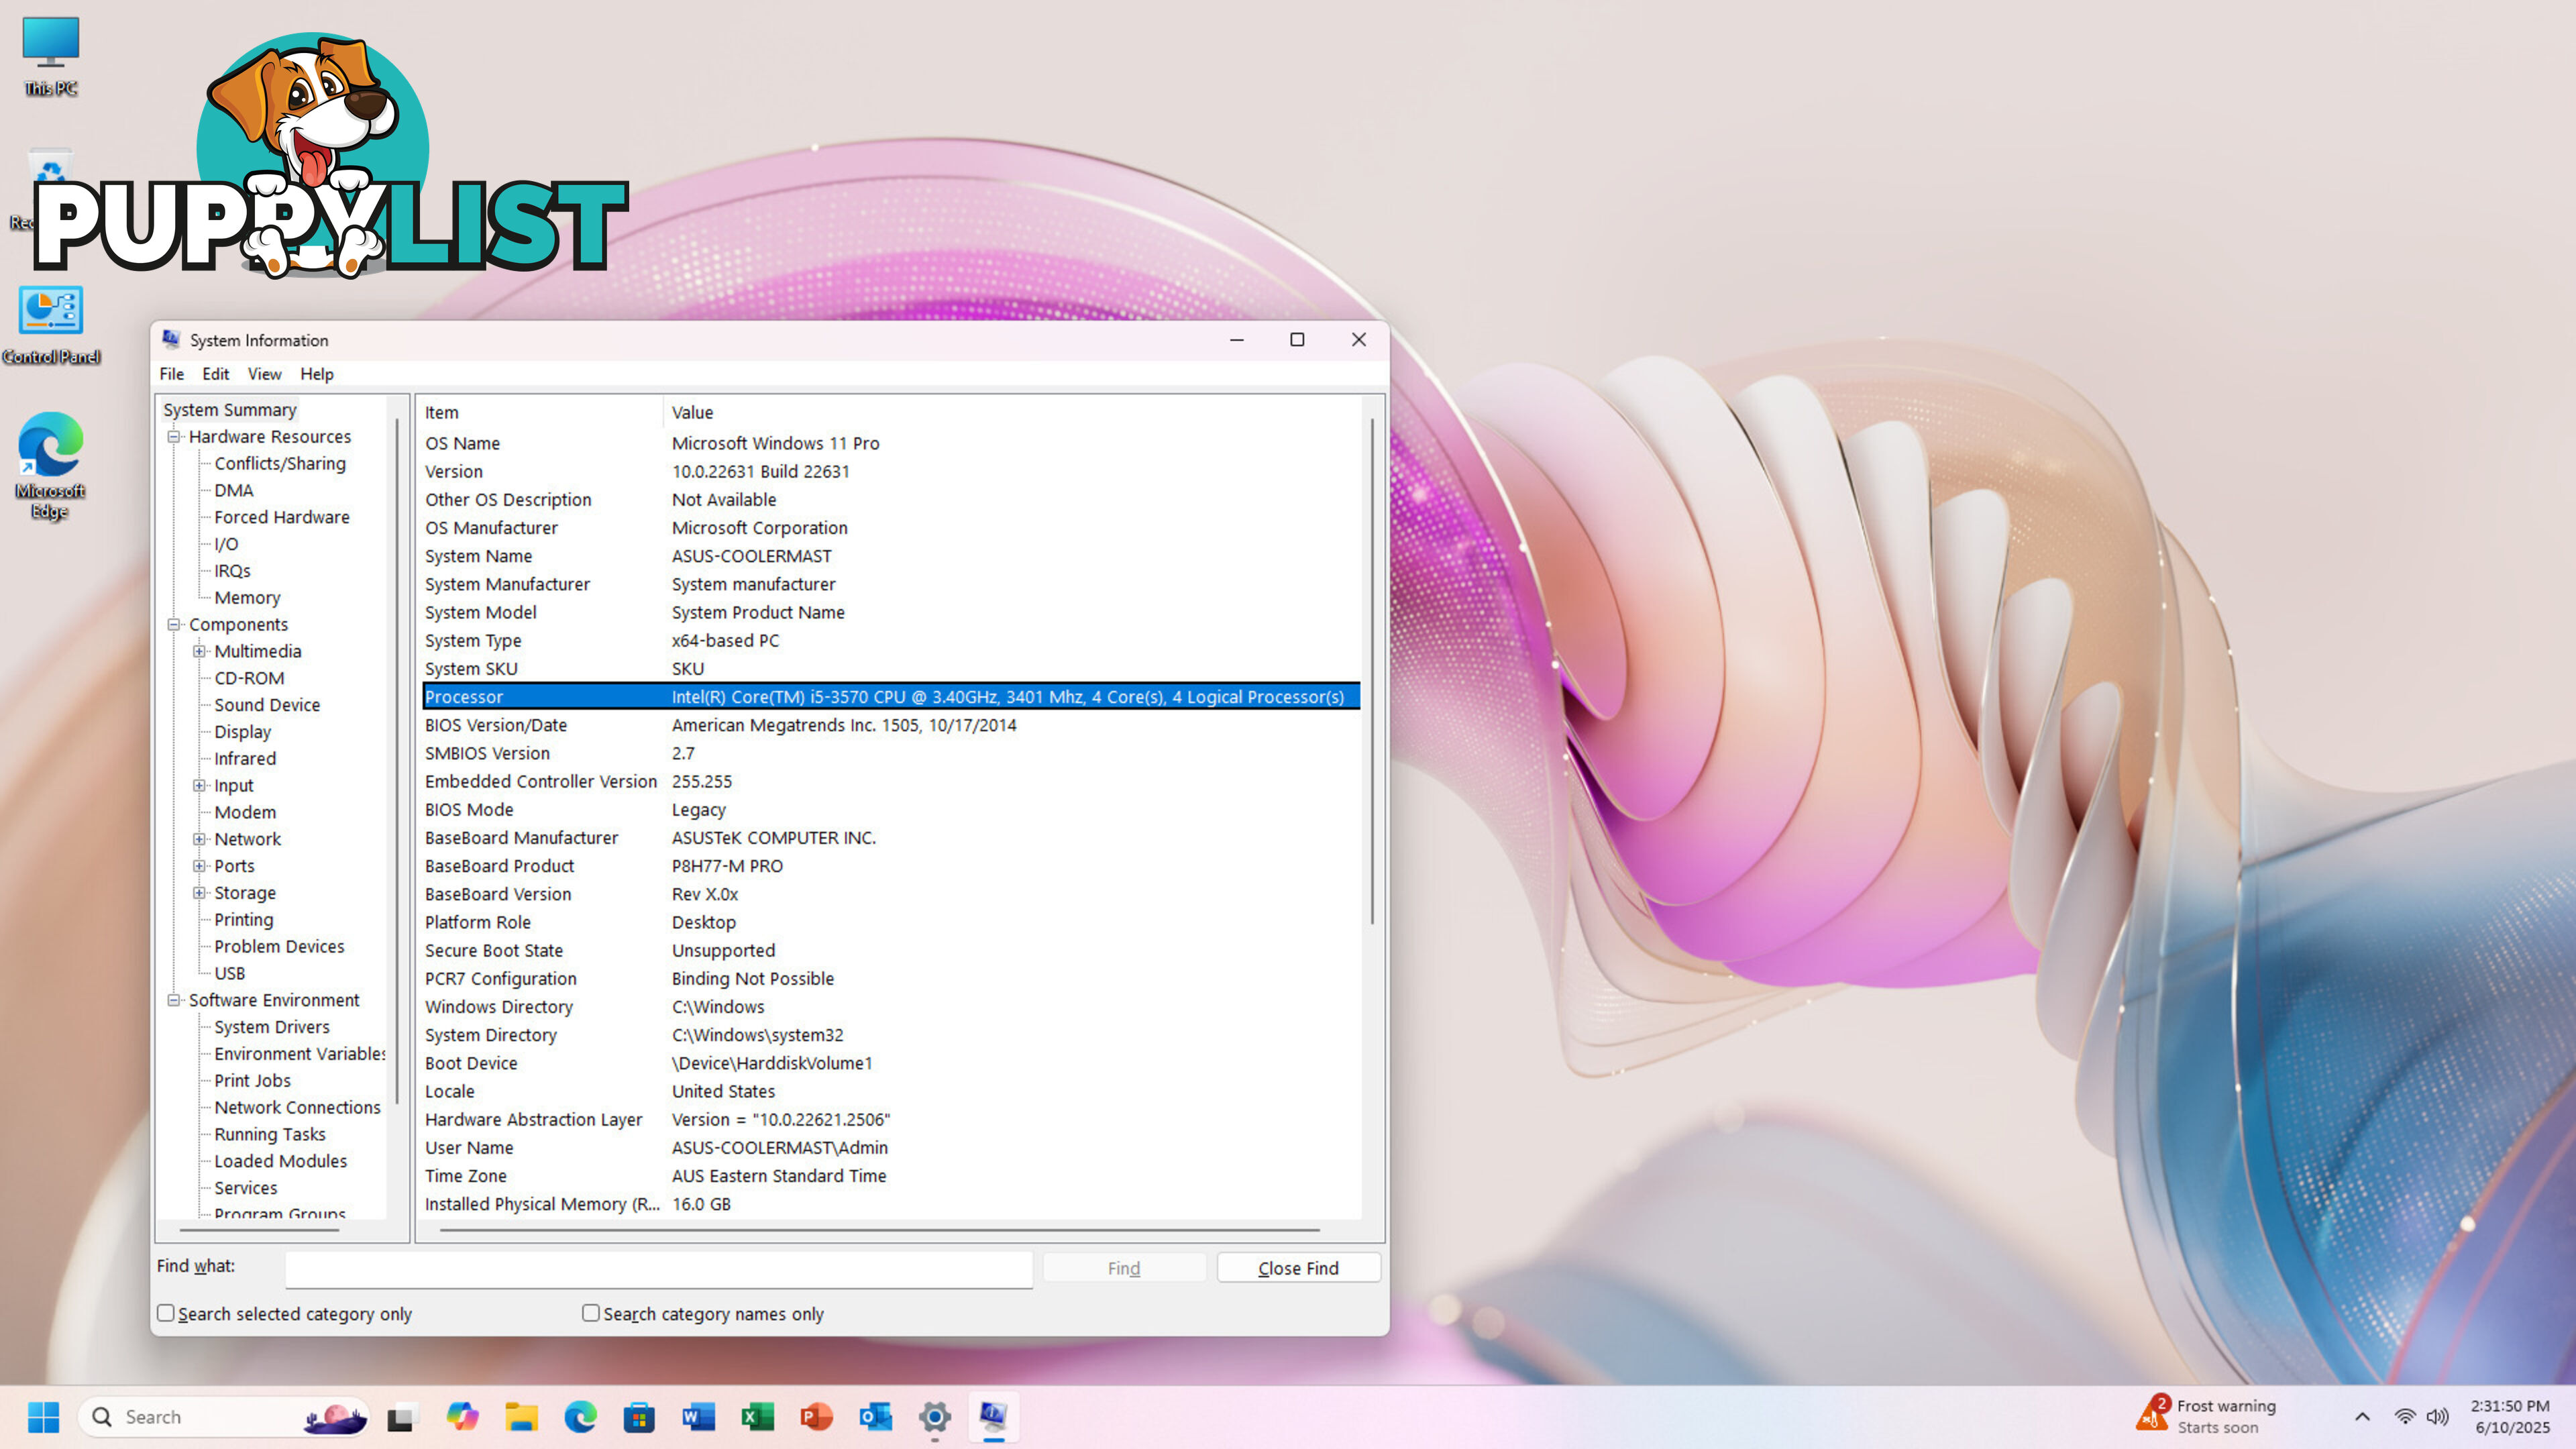2576x1449 pixels.
Task: Launch Excel from the taskbar
Action: tap(757, 1417)
